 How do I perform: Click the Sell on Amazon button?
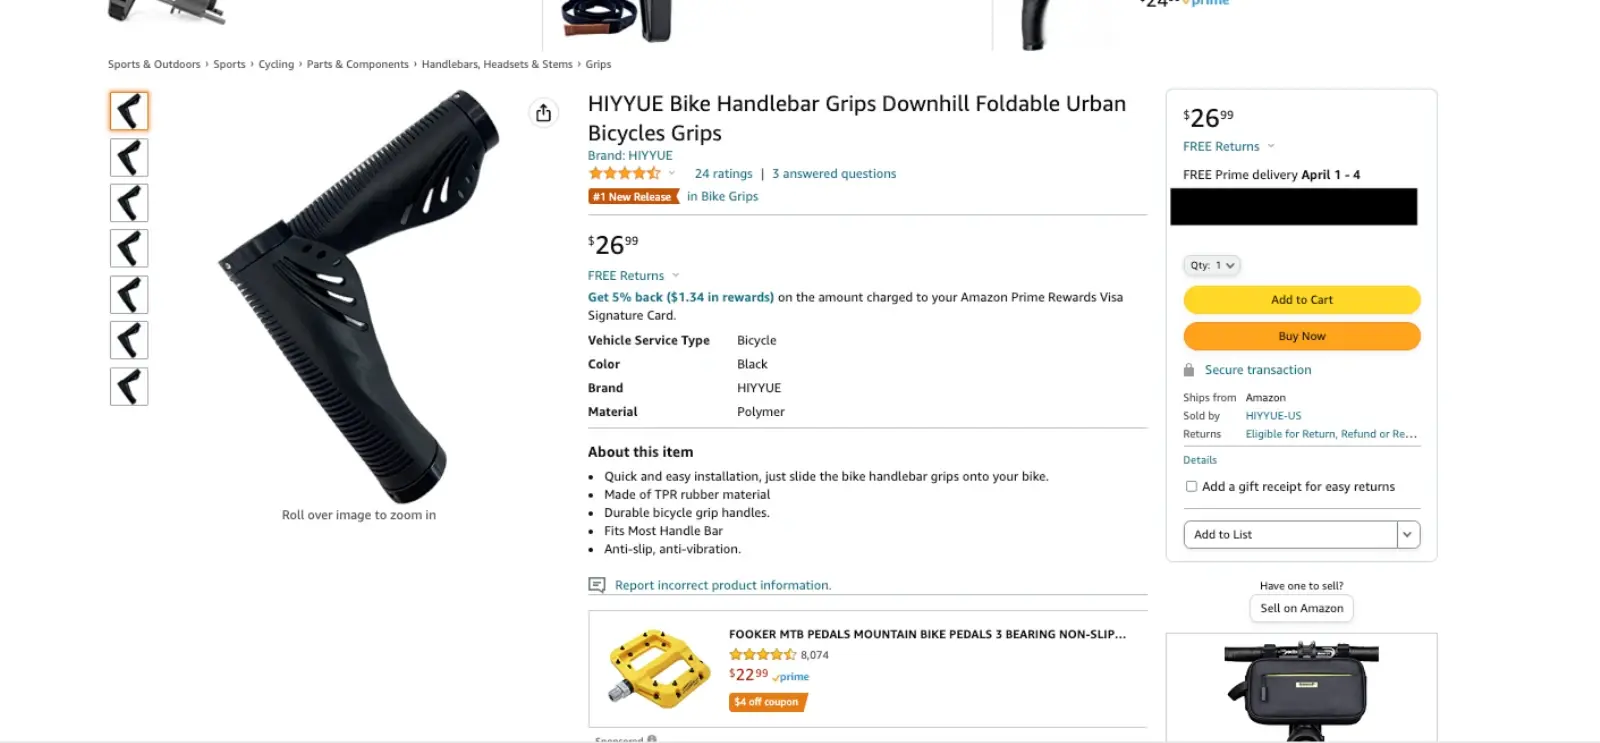[1301, 608]
